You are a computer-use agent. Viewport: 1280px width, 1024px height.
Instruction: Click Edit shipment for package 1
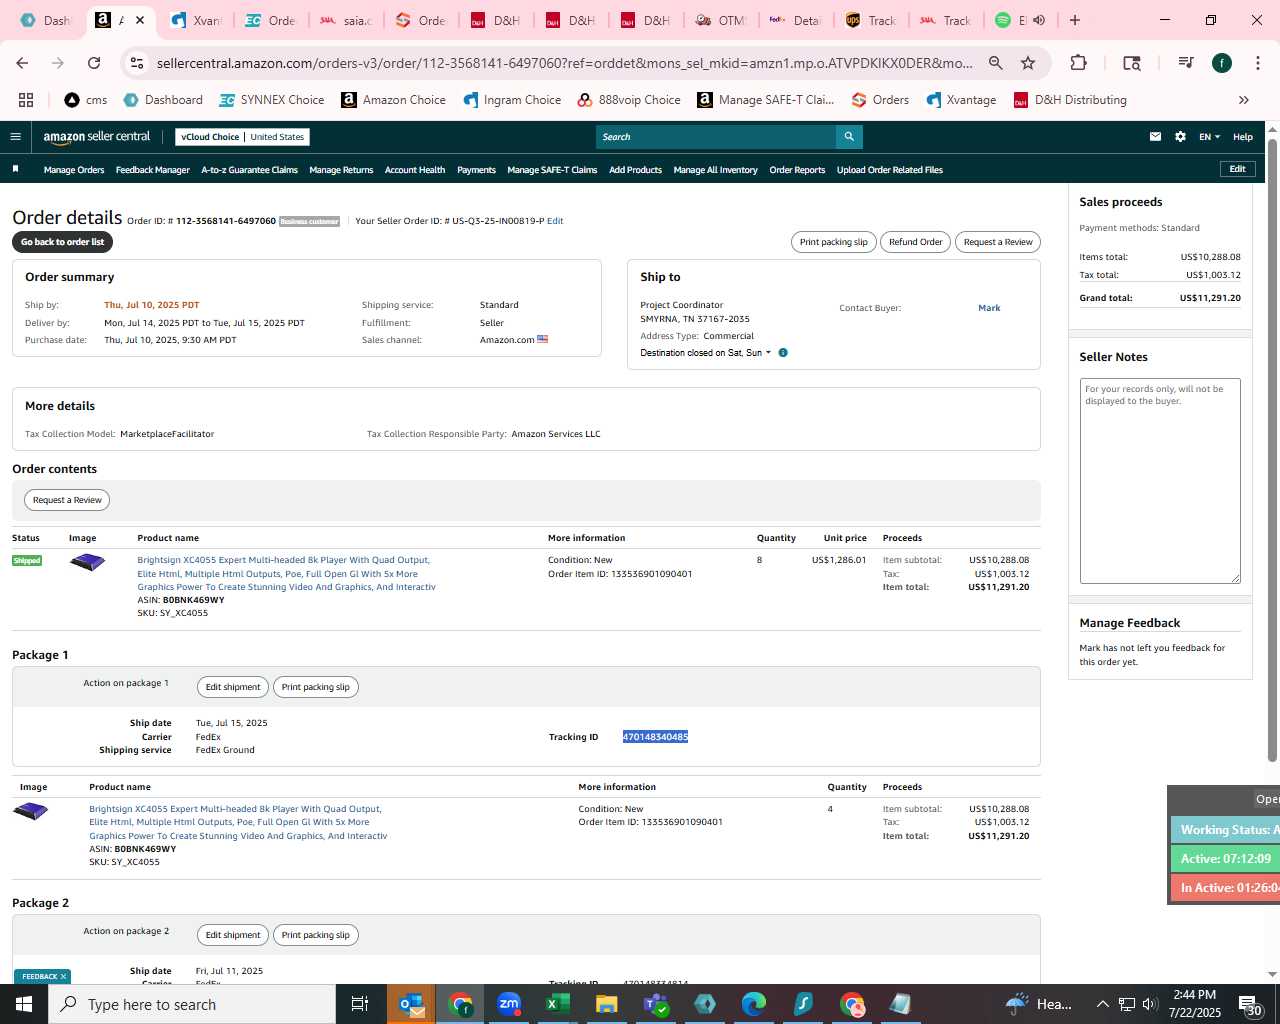point(232,687)
